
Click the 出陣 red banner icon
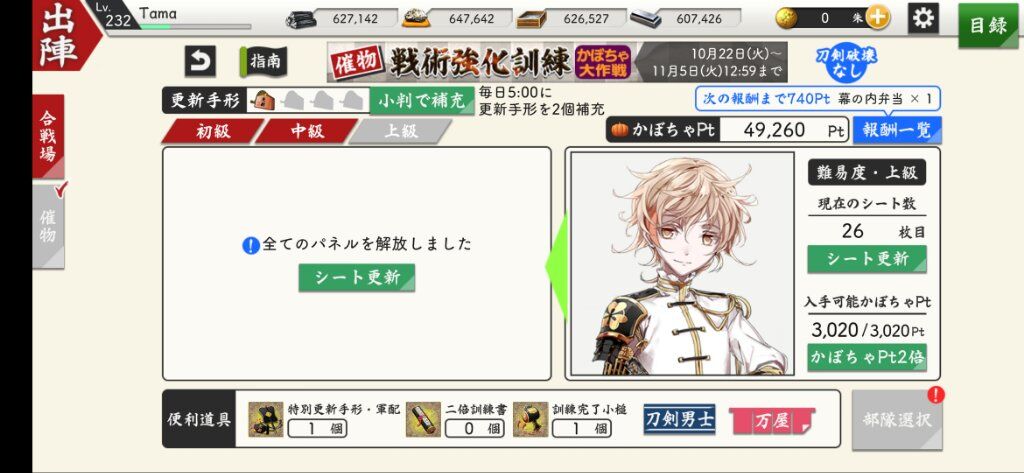point(61,35)
